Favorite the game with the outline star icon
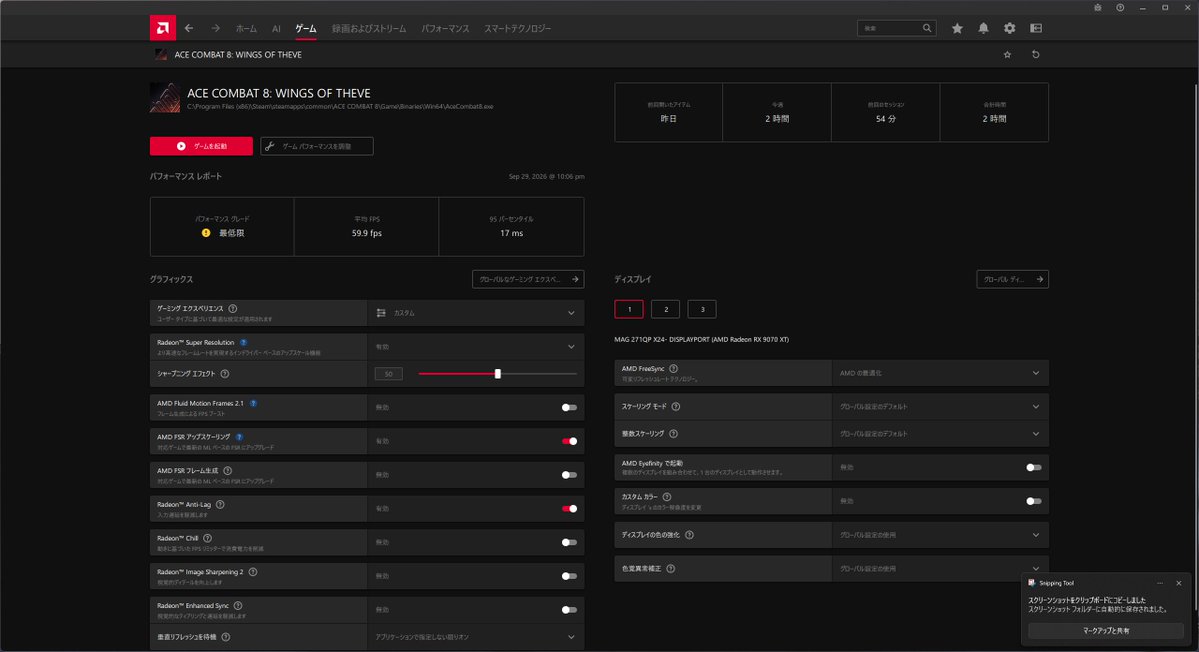 tap(1008, 55)
